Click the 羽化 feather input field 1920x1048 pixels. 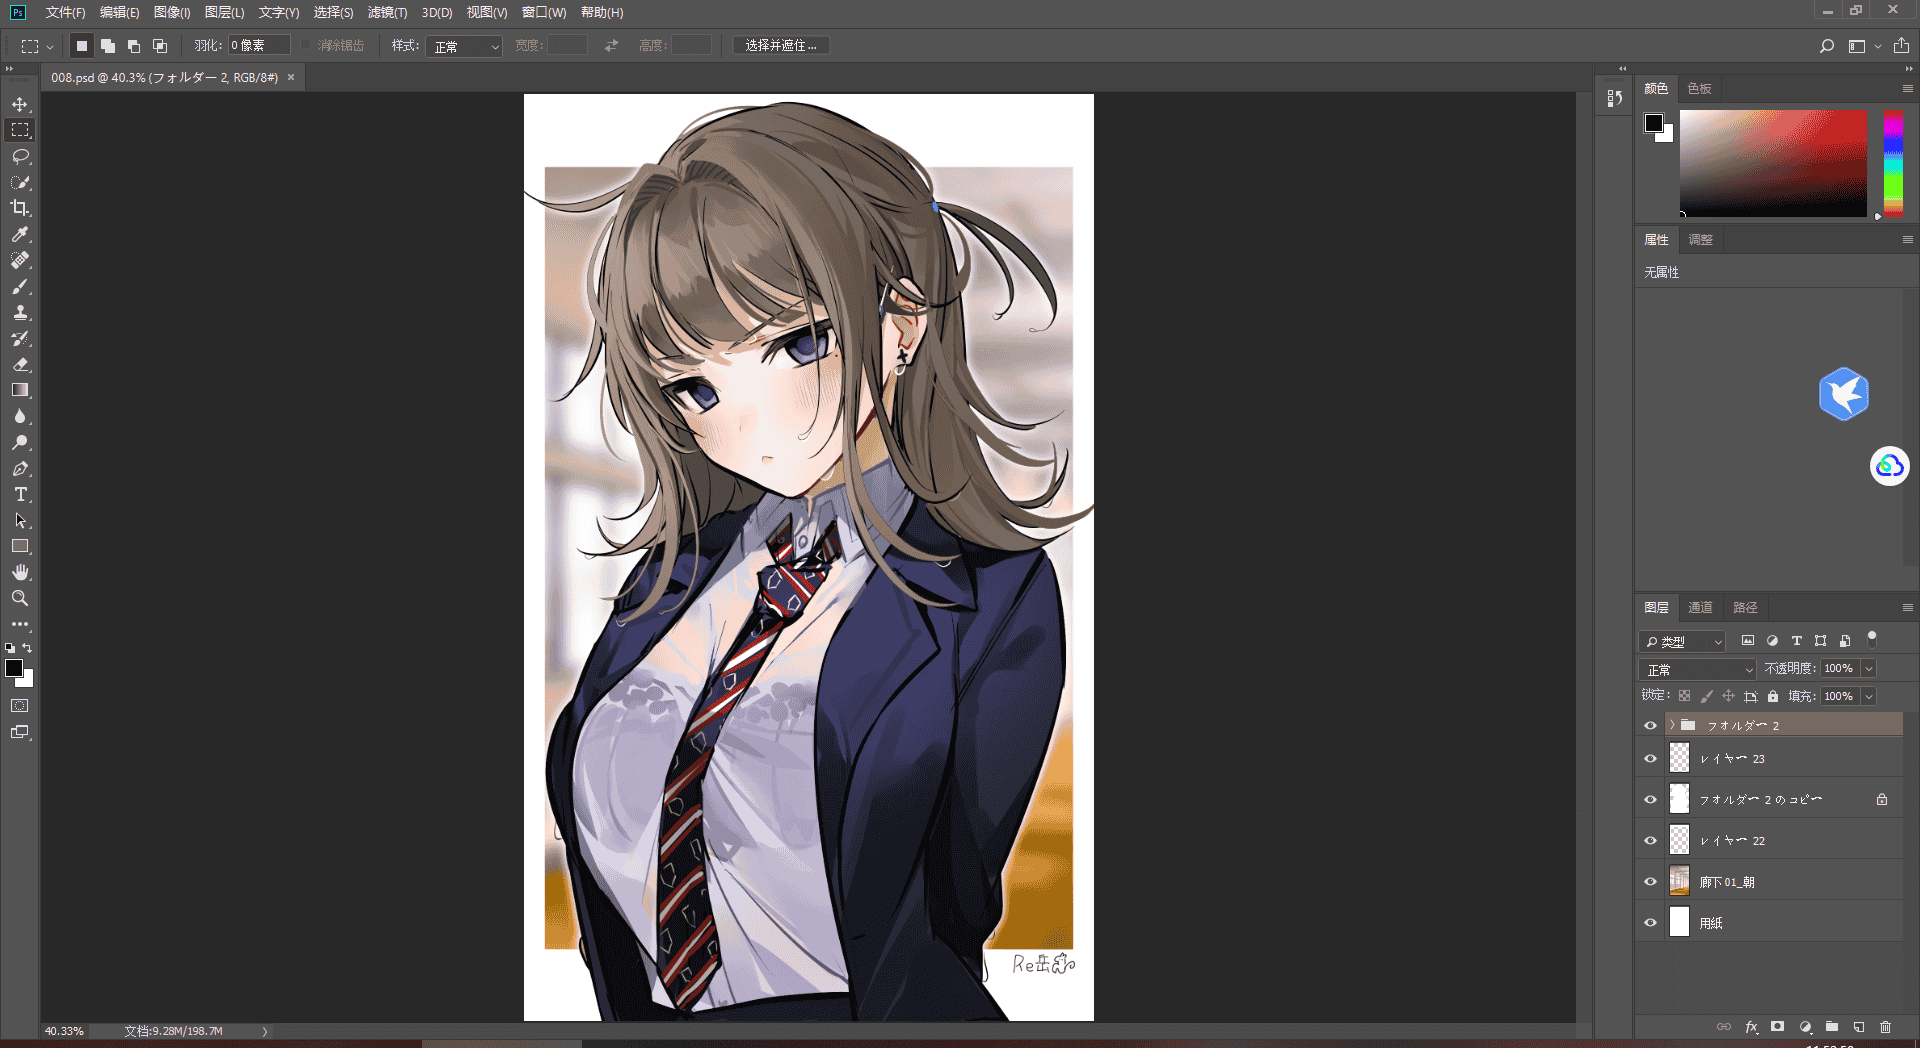(259, 46)
